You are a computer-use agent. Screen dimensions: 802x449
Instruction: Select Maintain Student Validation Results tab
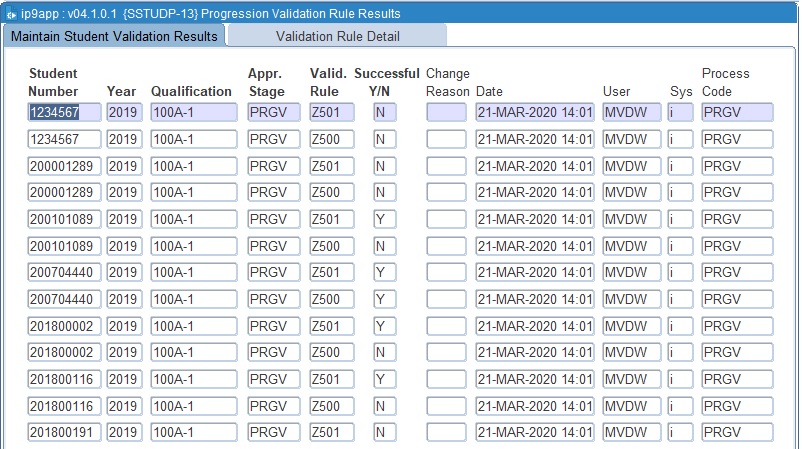click(x=113, y=37)
